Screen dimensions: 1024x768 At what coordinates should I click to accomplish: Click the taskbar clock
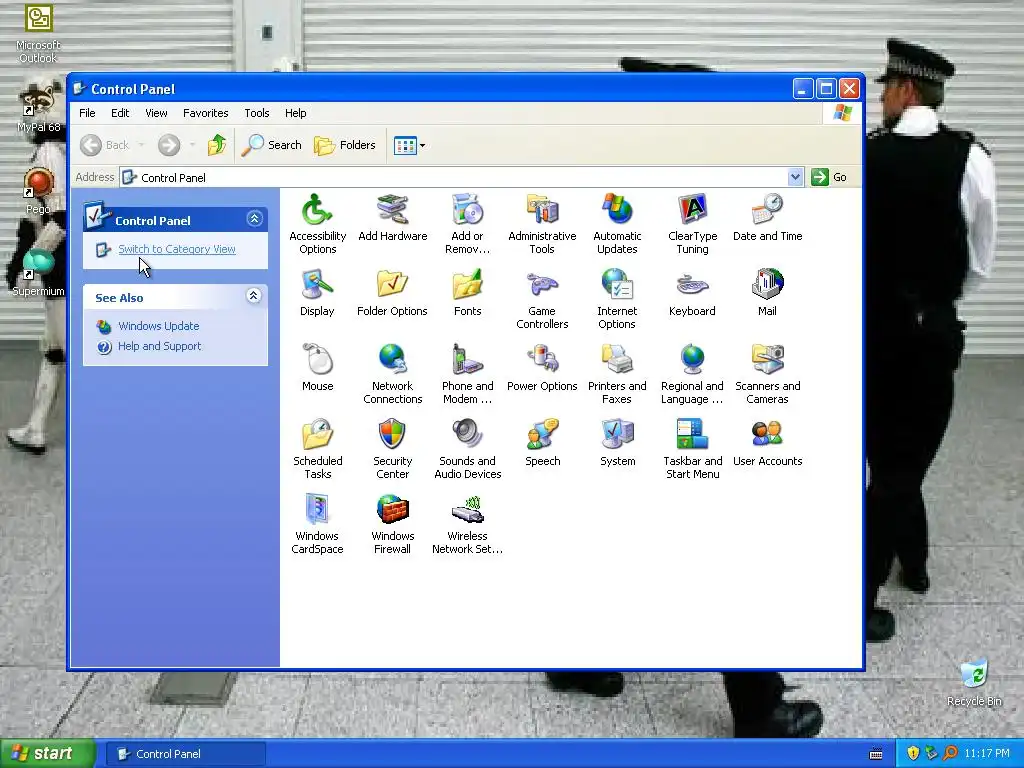click(x=987, y=754)
